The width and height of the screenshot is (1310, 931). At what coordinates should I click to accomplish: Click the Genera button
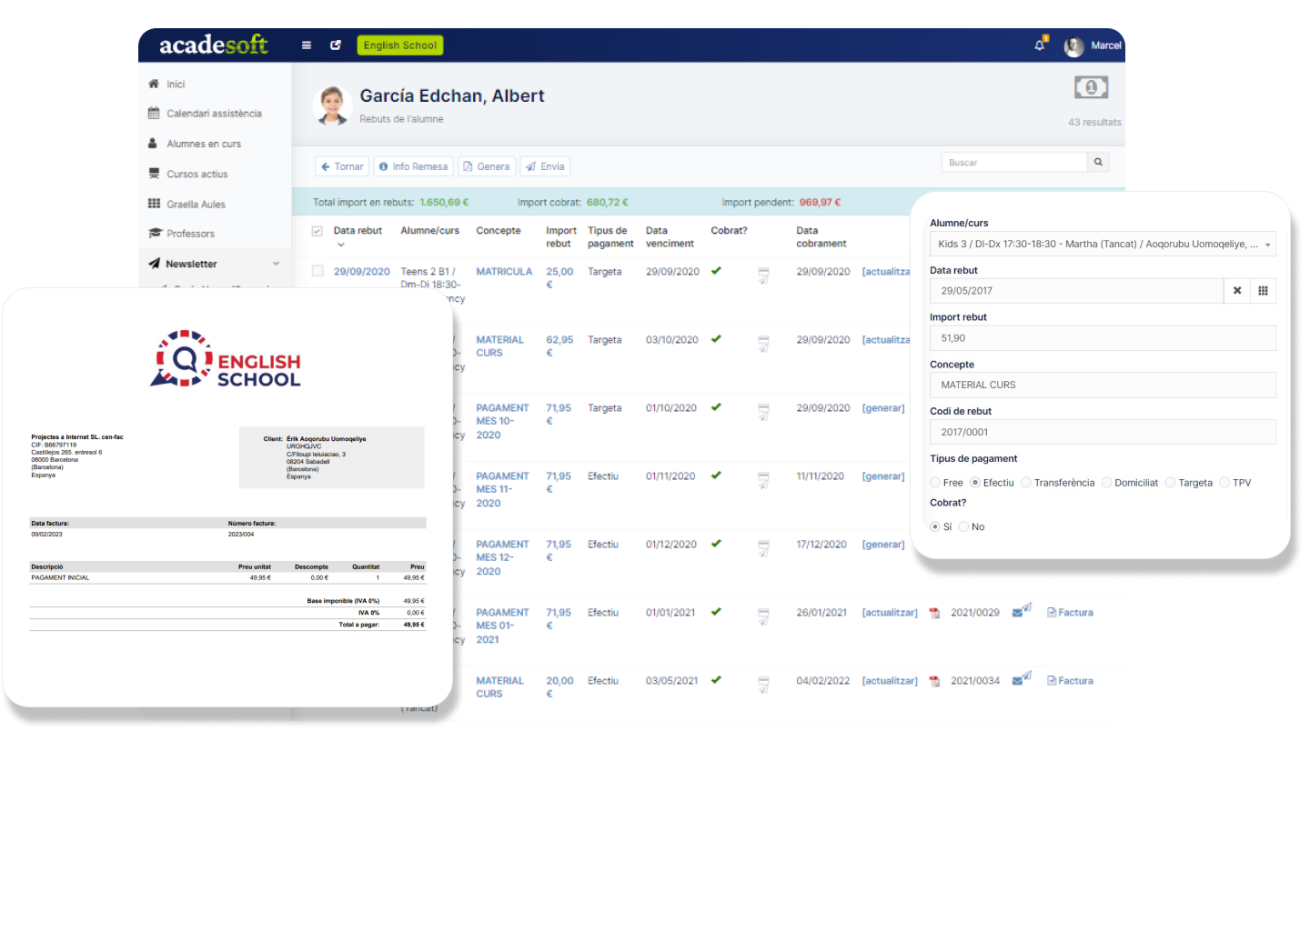click(x=487, y=167)
